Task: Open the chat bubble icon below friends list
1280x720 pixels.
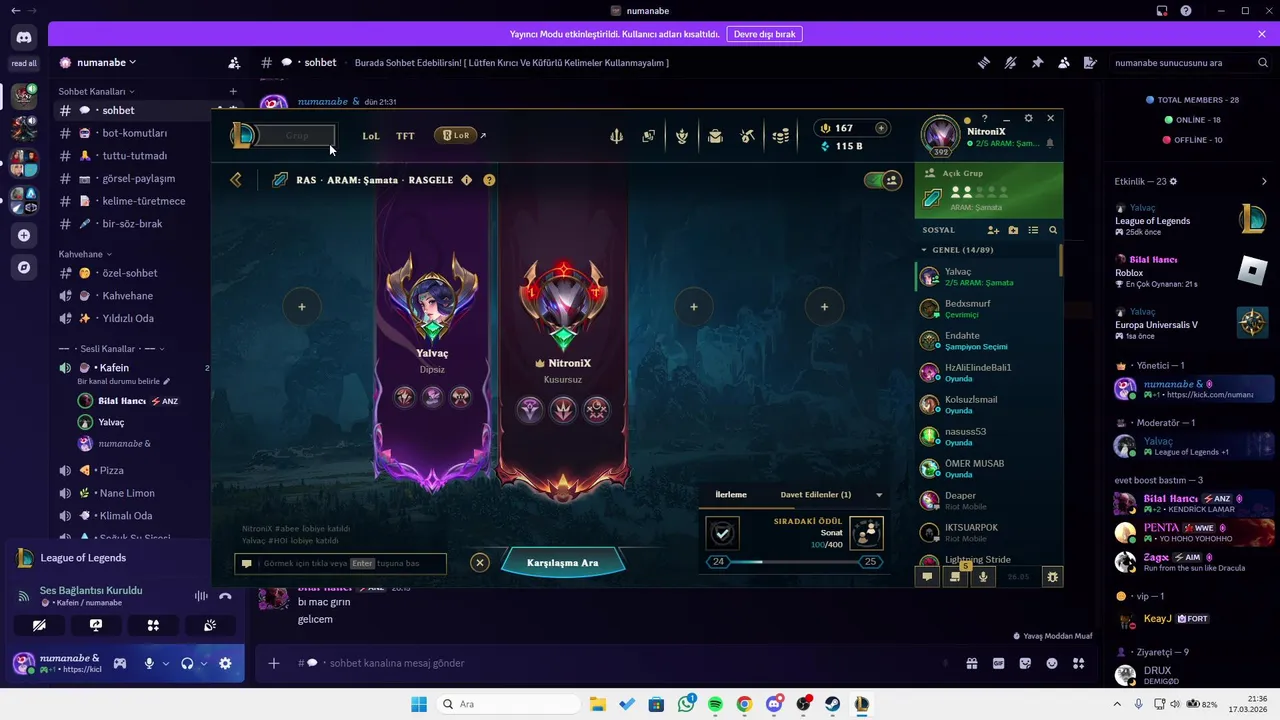Action: (928, 576)
